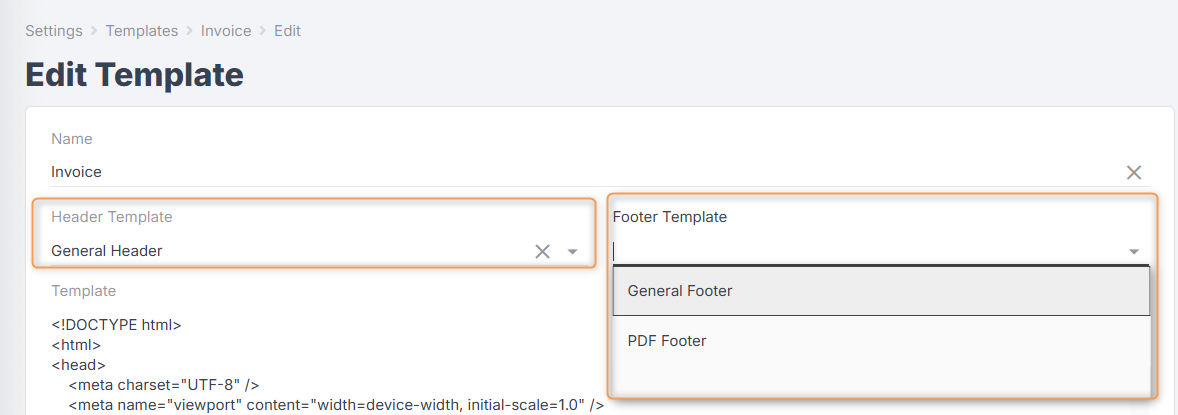This screenshot has height=415, width=1178.
Task: Clear the Name field with X icon
Action: [1134, 172]
